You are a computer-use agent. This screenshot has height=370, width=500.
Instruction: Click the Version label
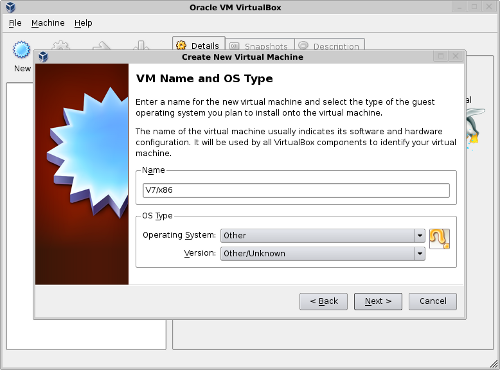click(200, 253)
